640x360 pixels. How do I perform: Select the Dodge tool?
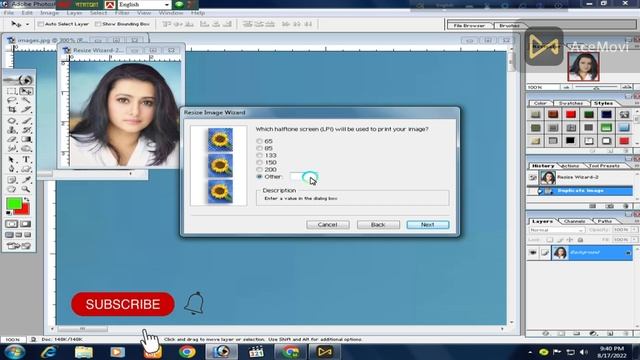coord(26,149)
